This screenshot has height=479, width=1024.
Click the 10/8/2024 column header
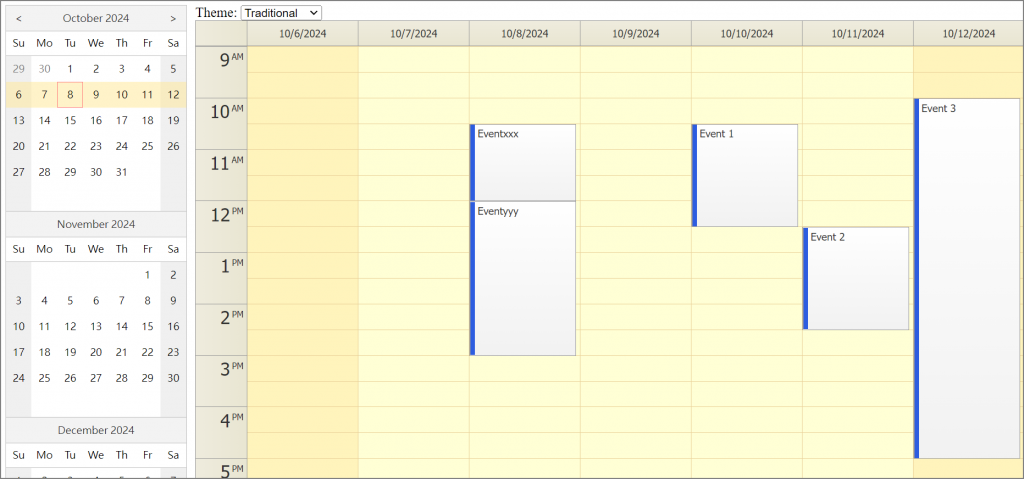click(524, 33)
